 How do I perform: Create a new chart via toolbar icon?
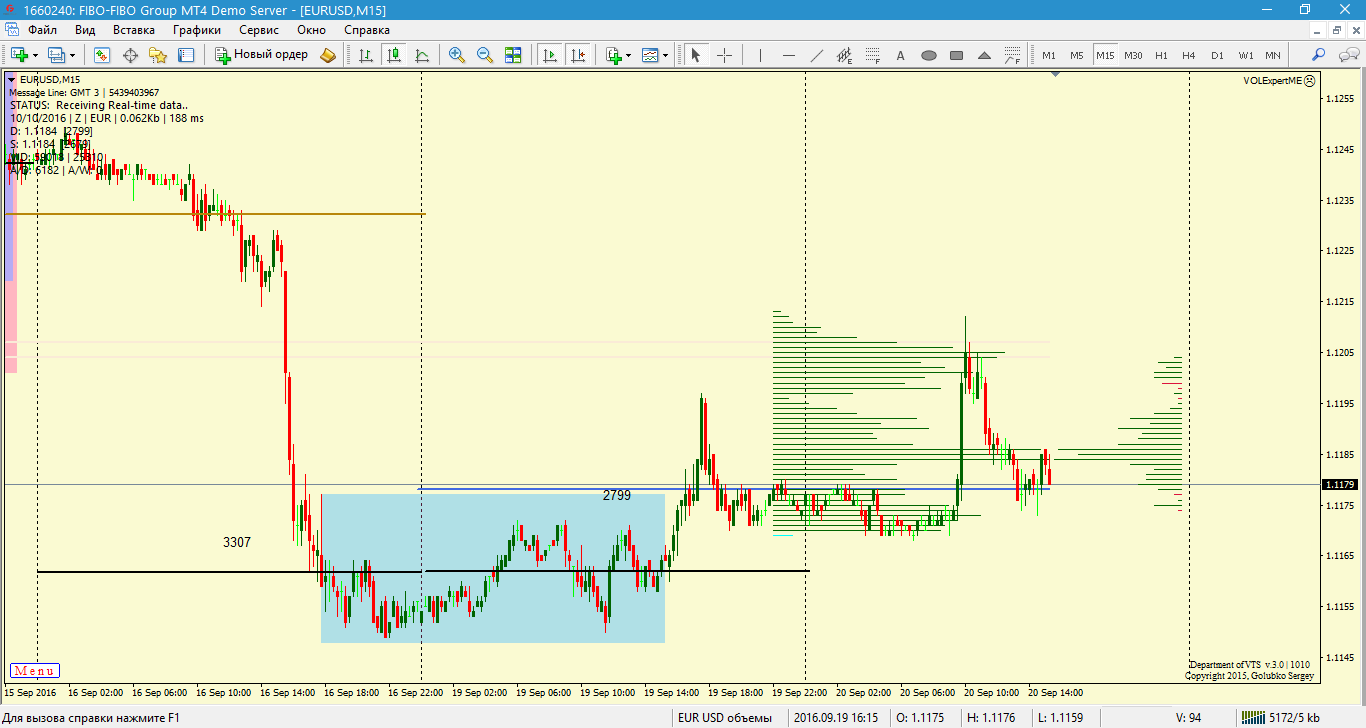tap(19, 55)
